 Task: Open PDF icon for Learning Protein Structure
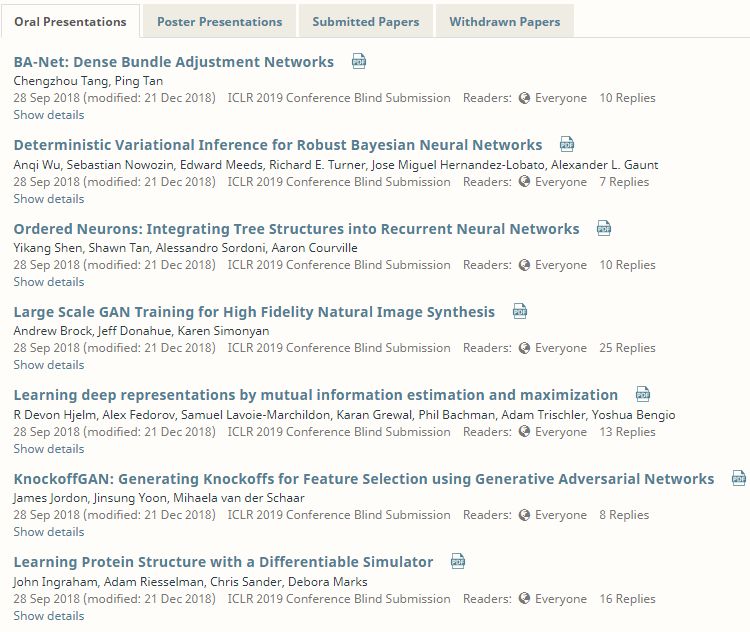tap(458, 561)
